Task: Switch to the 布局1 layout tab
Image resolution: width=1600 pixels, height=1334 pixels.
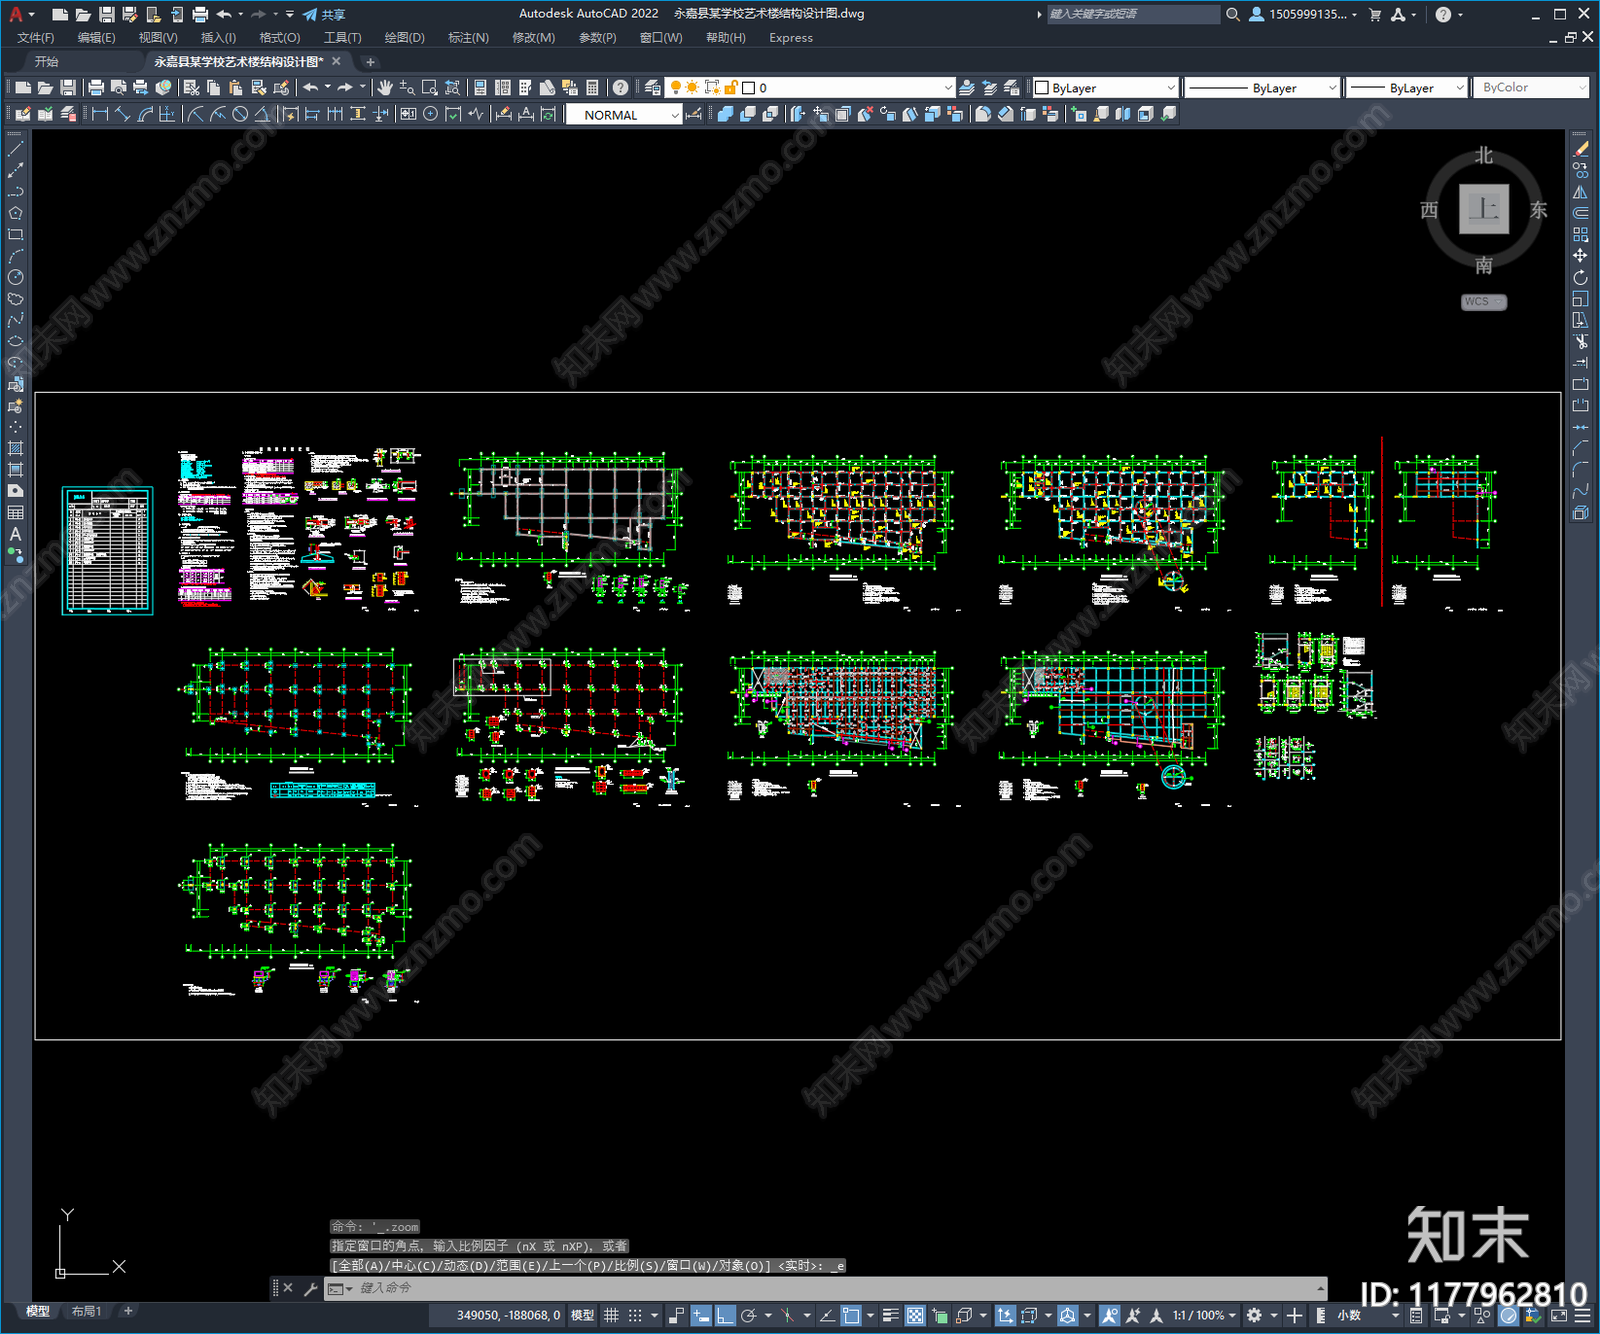Action: coord(86,1311)
